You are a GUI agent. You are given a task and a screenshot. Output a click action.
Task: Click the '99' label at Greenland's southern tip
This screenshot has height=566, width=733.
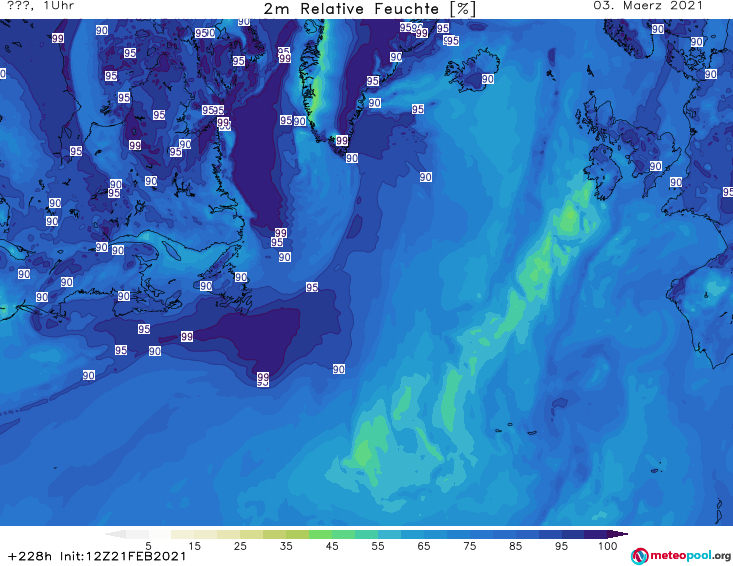coord(342,140)
